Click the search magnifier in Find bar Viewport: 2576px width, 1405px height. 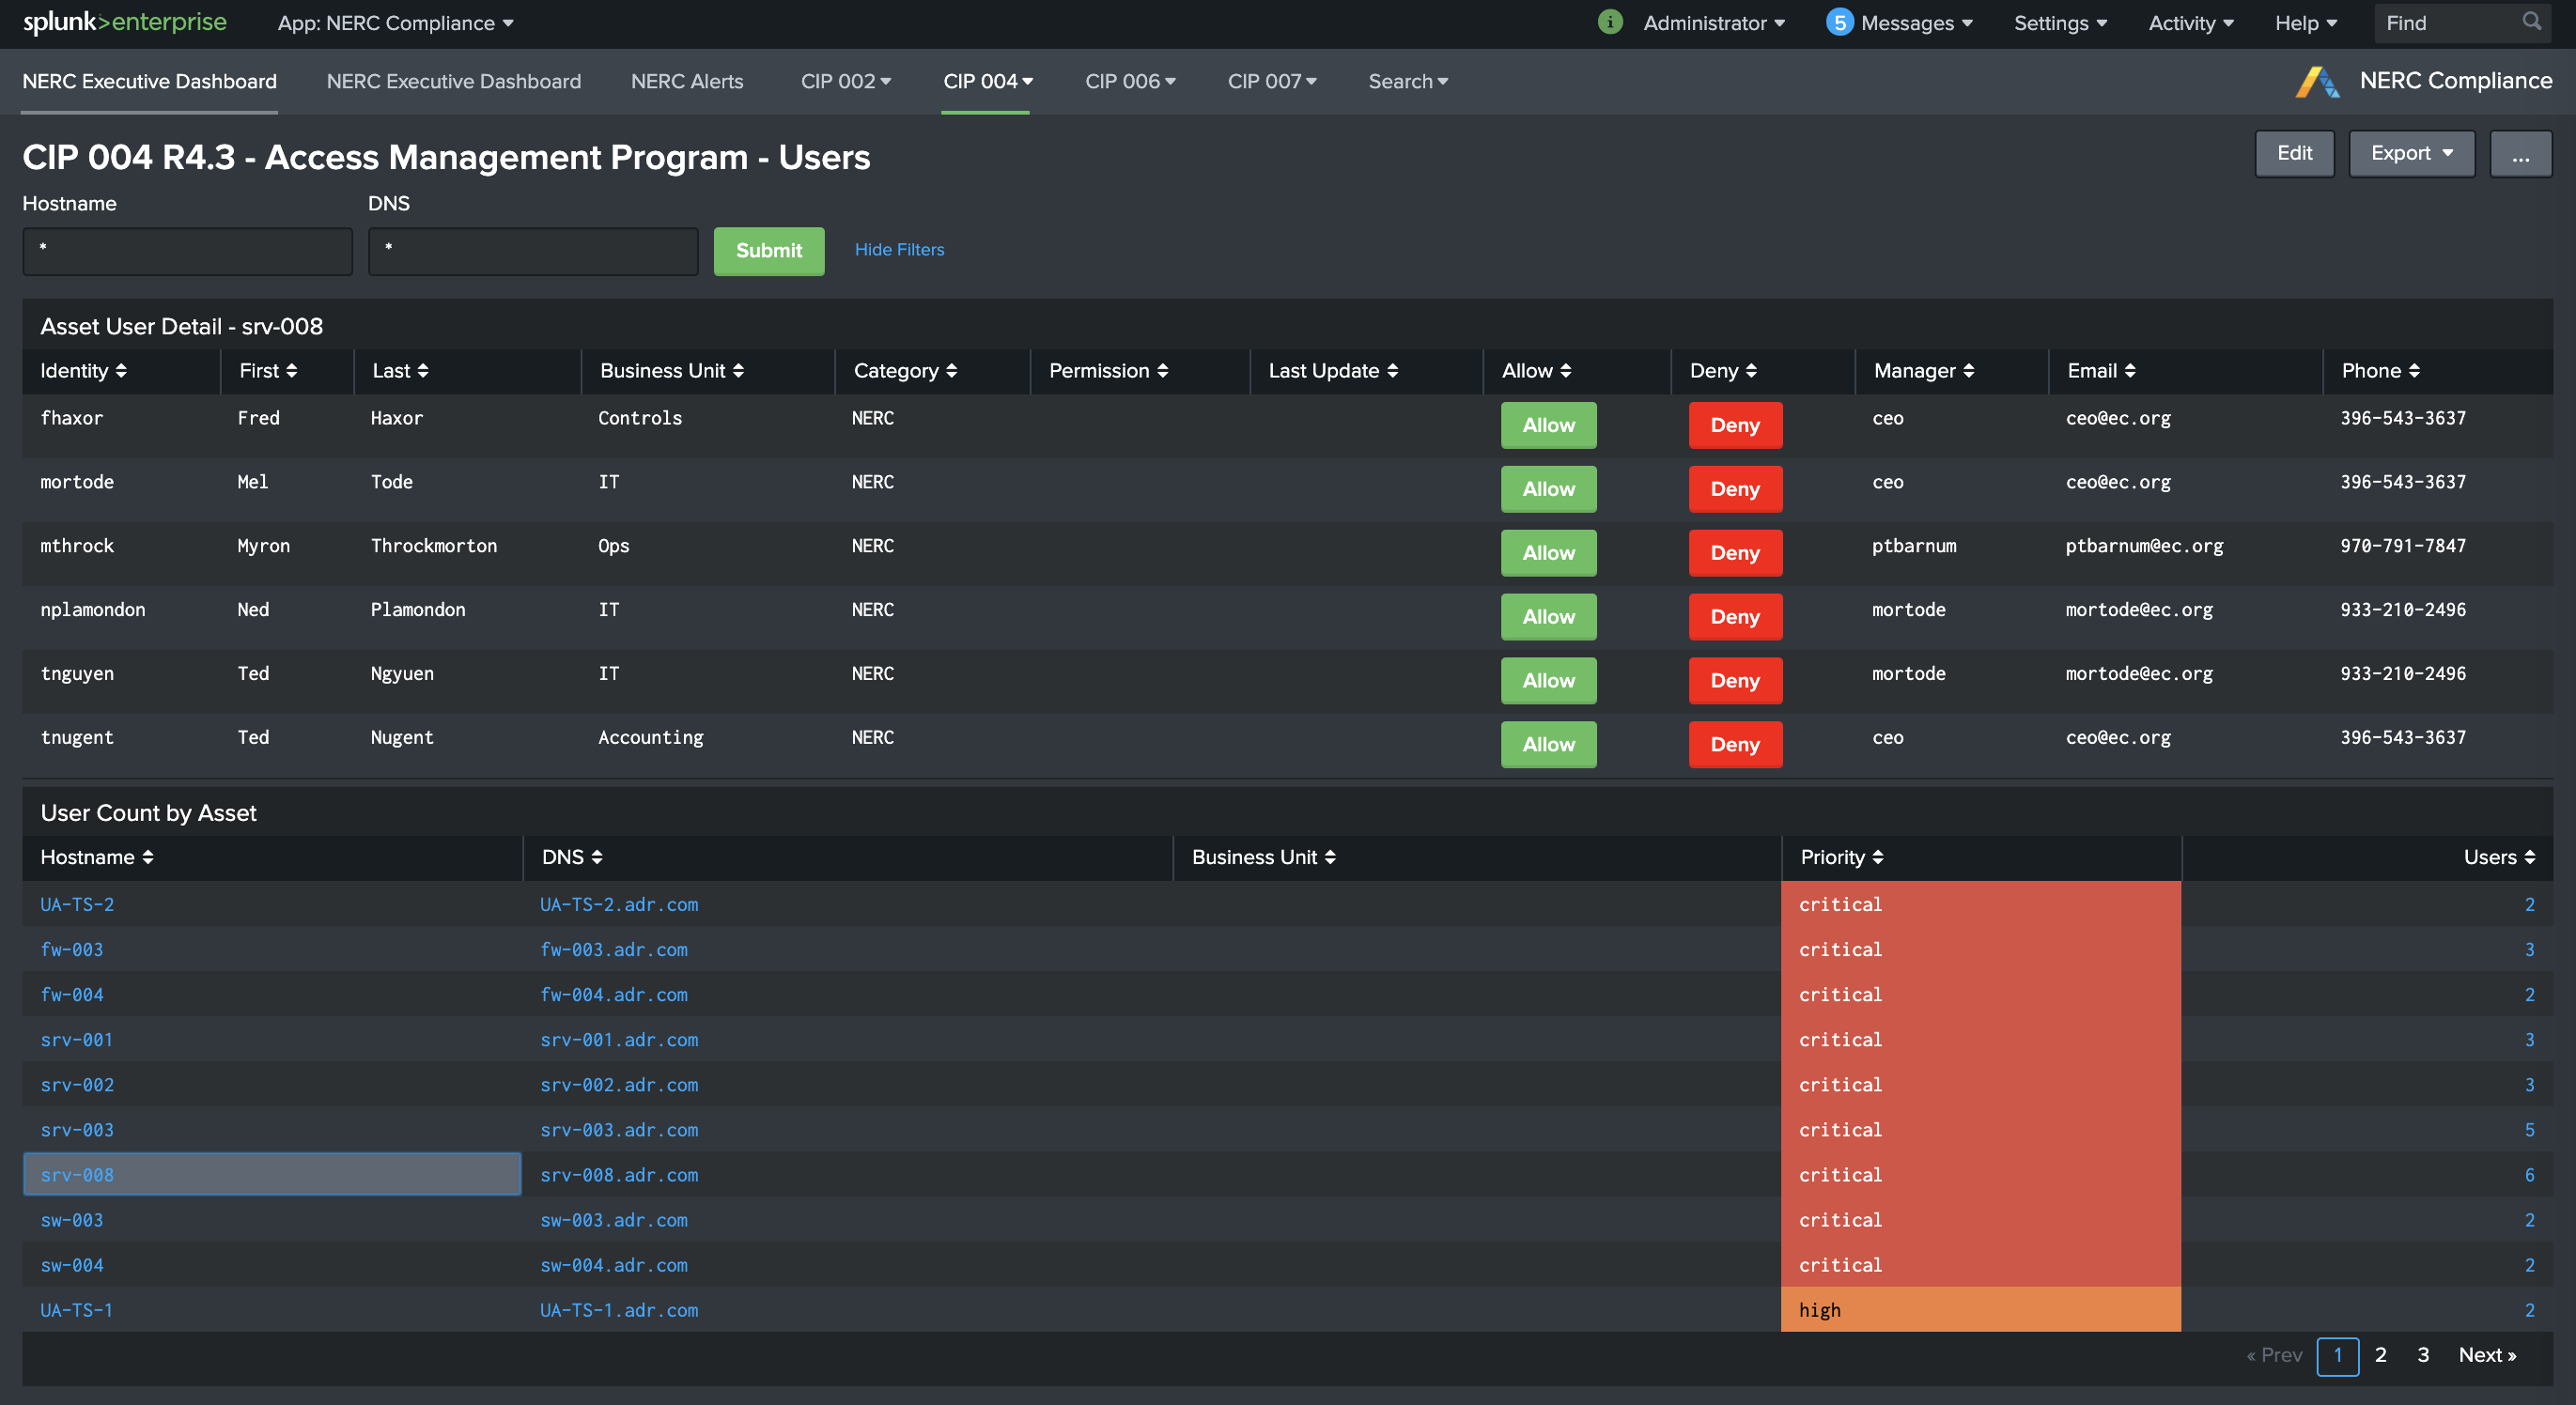pyautogui.click(x=2531, y=22)
